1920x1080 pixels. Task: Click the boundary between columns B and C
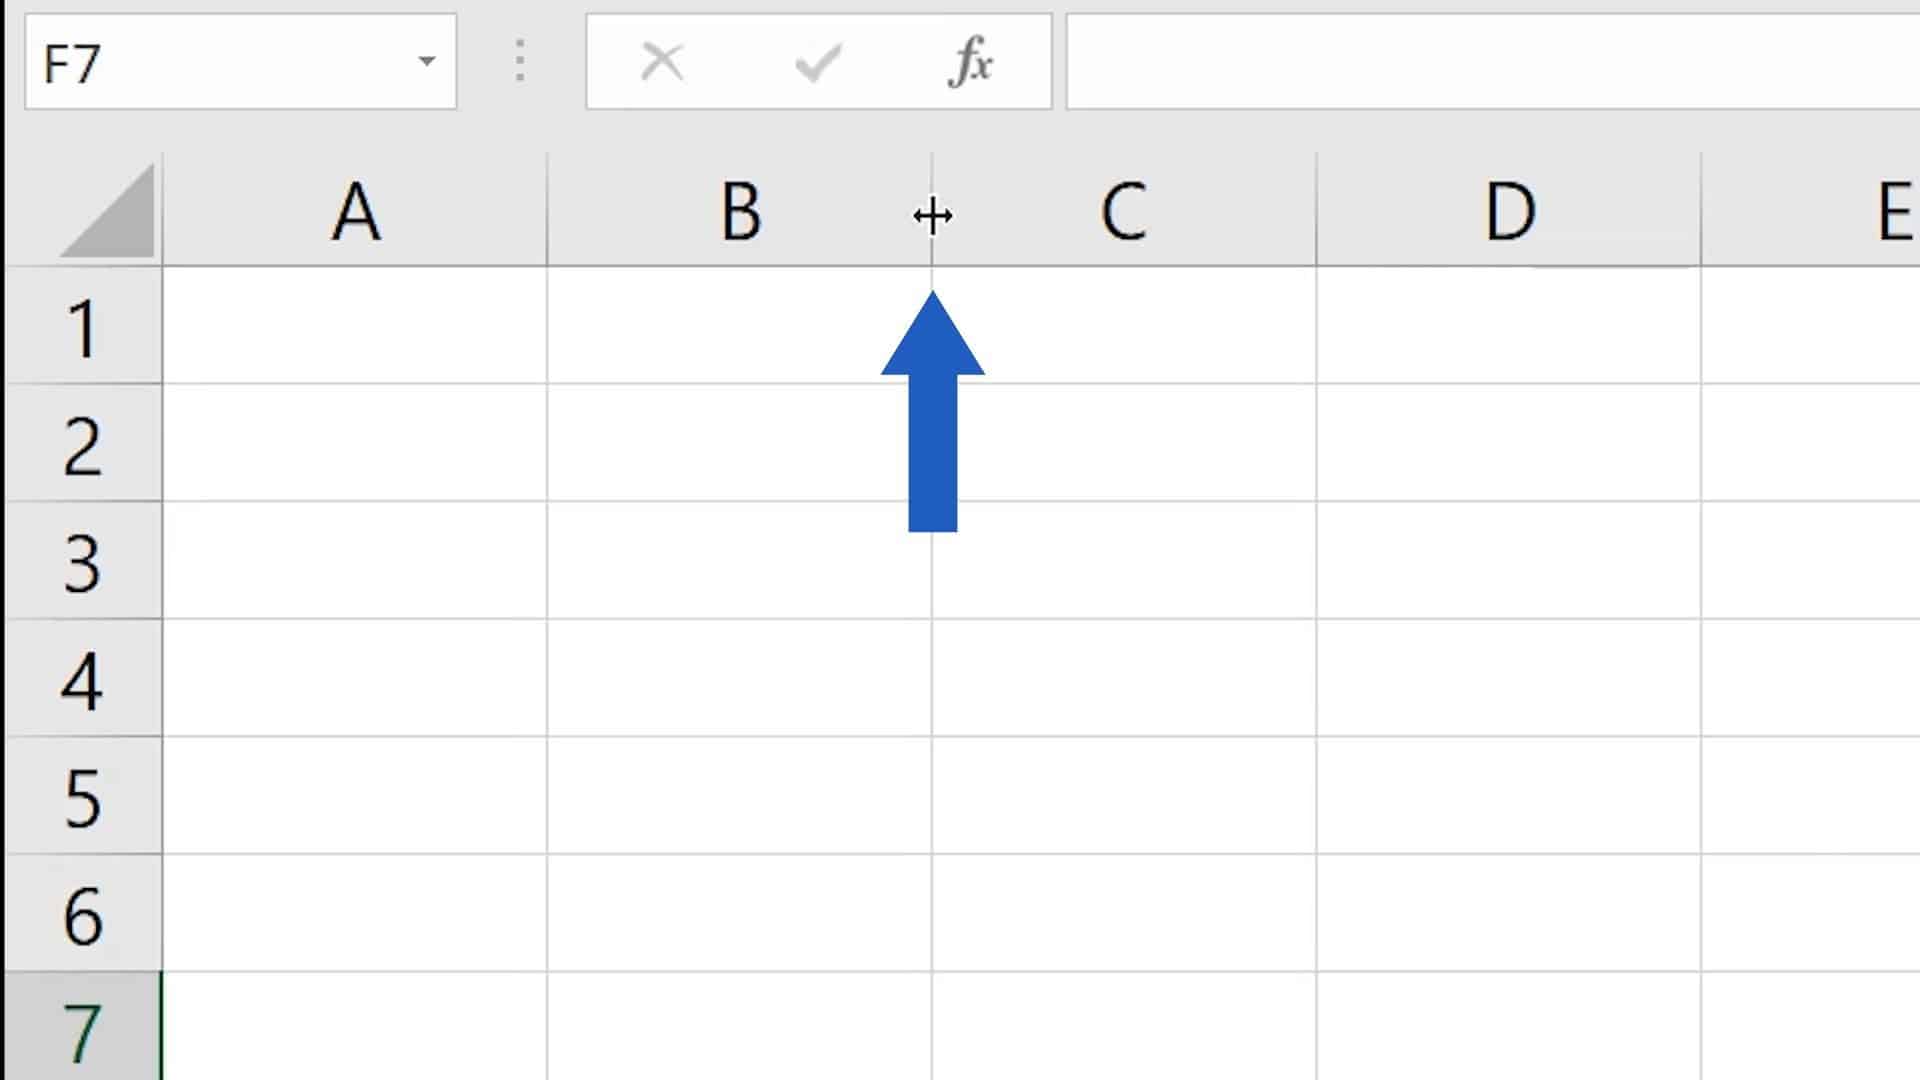click(932, 213)
